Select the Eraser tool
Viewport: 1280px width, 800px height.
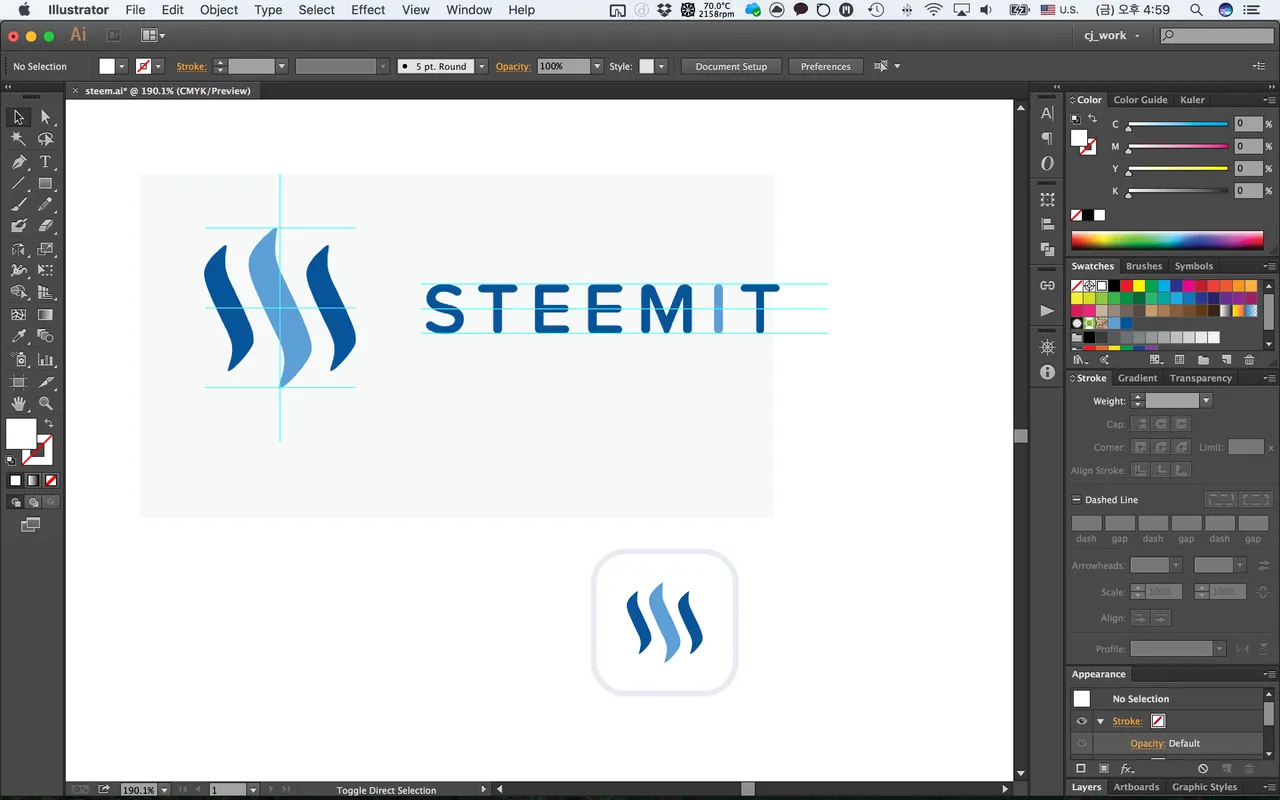[45, 227]
